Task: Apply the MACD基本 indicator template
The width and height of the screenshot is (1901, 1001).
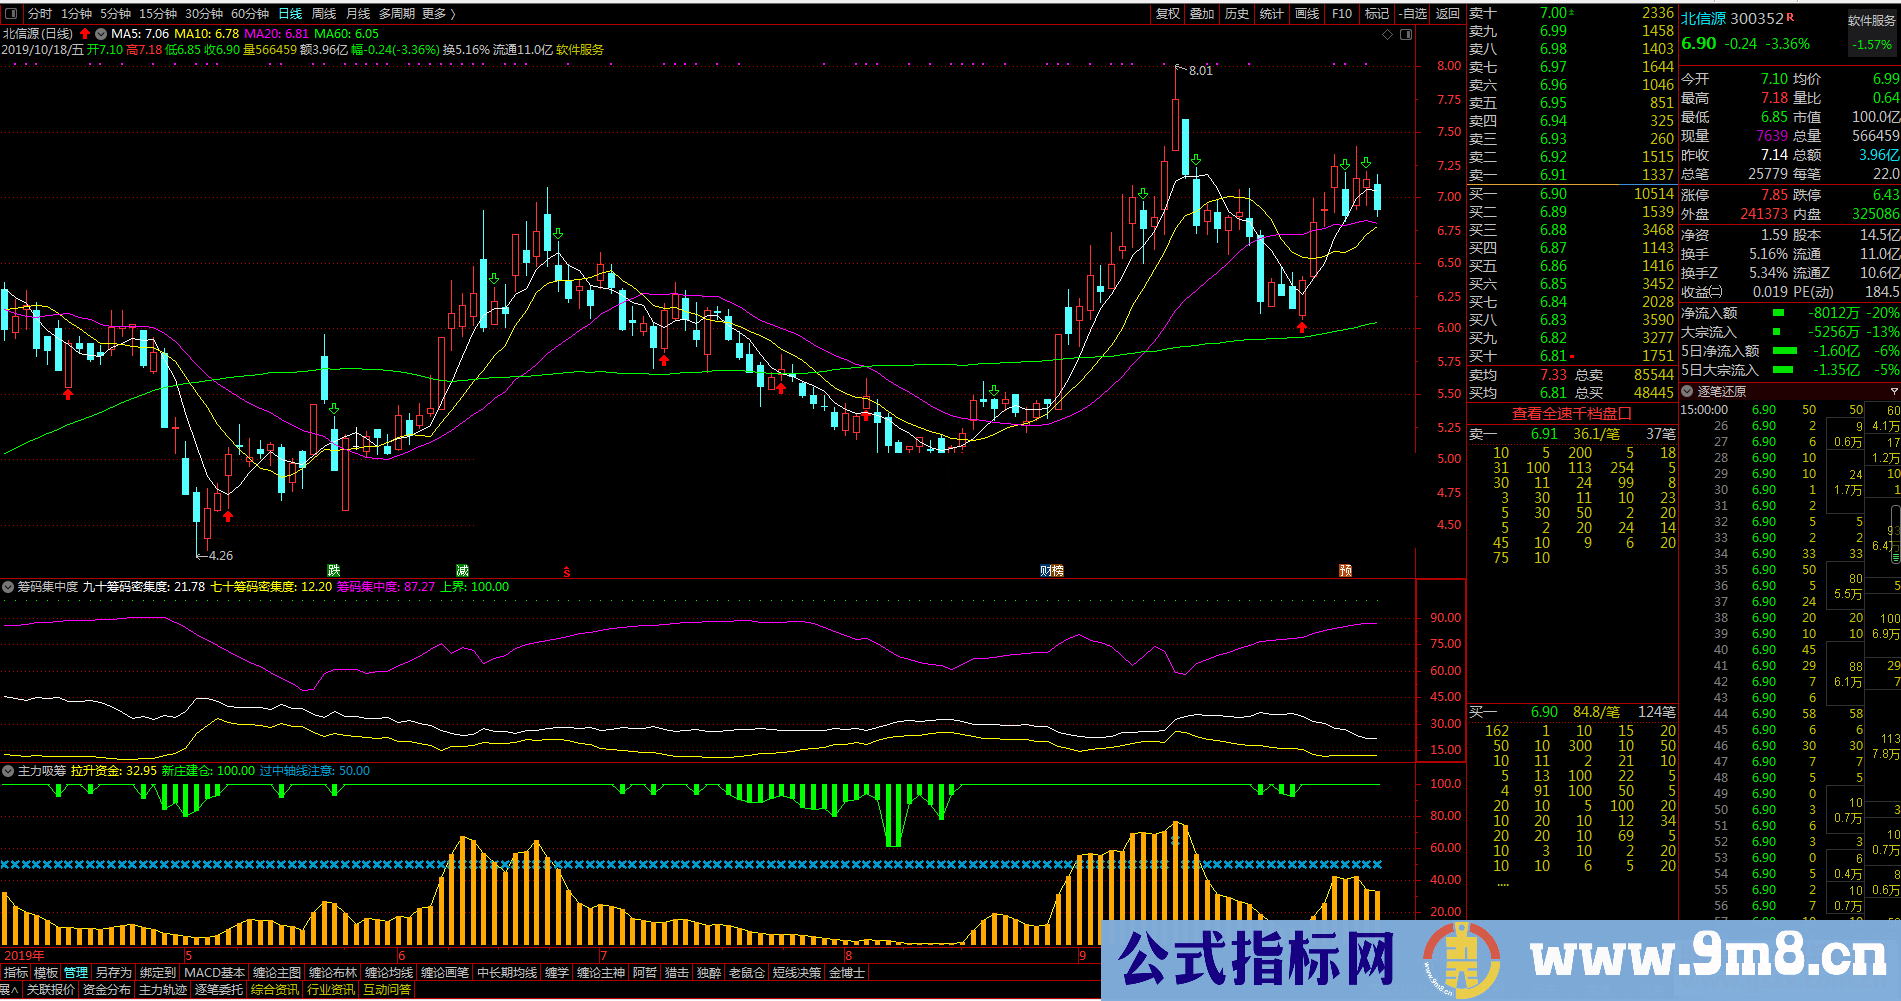Action: 214,972
